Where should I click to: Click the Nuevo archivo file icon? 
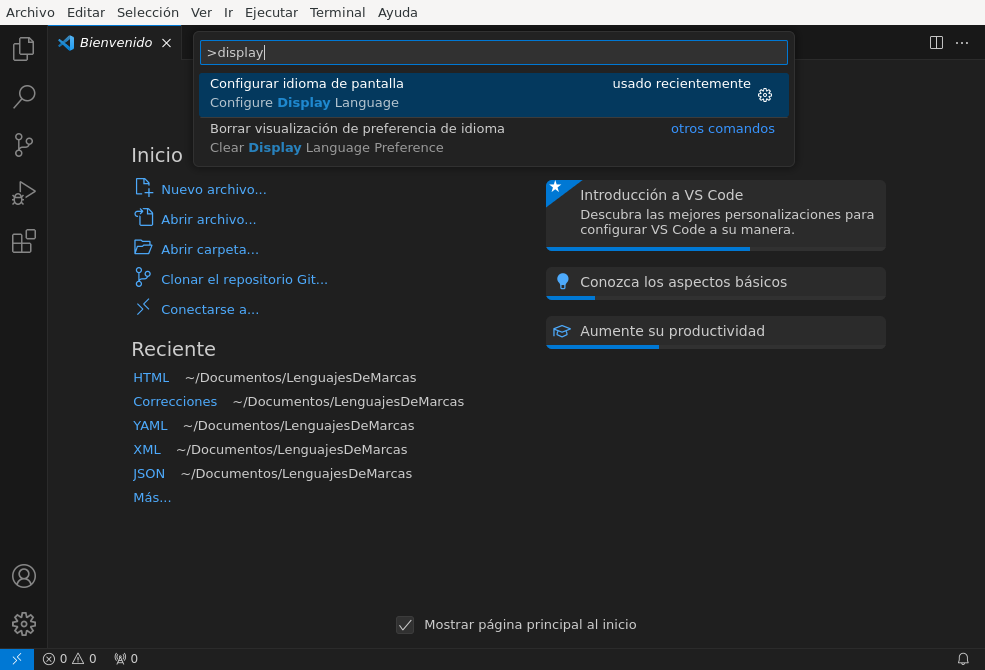click(x=143, y=187)
